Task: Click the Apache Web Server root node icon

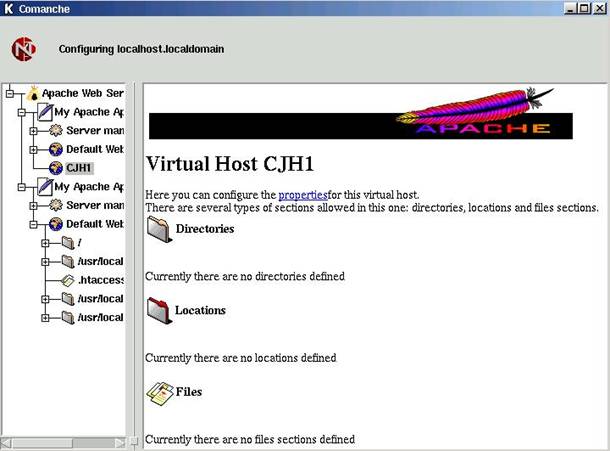Action: (33, 93)
